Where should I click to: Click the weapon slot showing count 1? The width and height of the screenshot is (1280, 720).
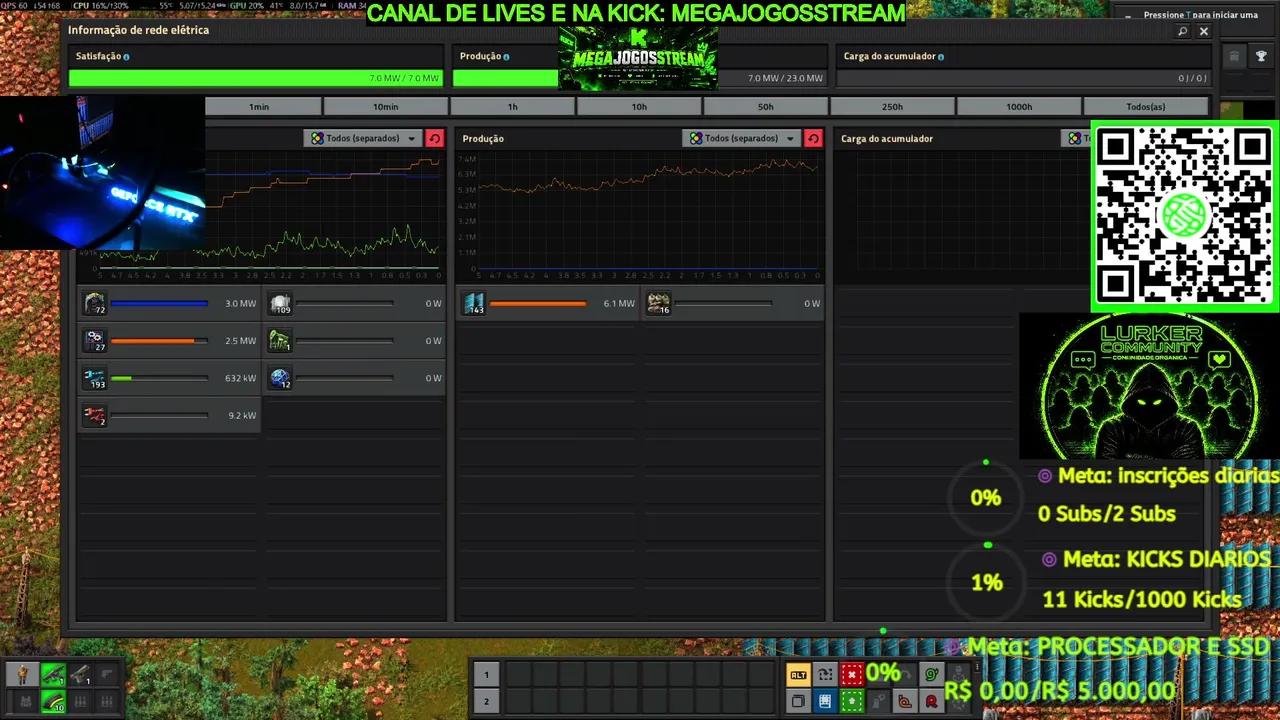click(80, 675)
